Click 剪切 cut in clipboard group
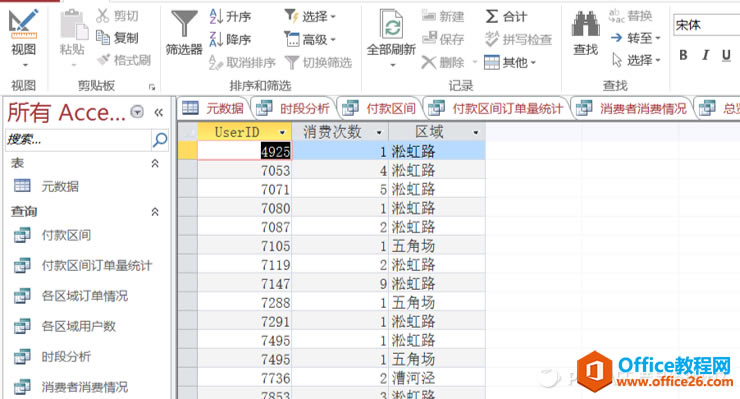The height and width of the screenshot is (399, 740). 117,16
